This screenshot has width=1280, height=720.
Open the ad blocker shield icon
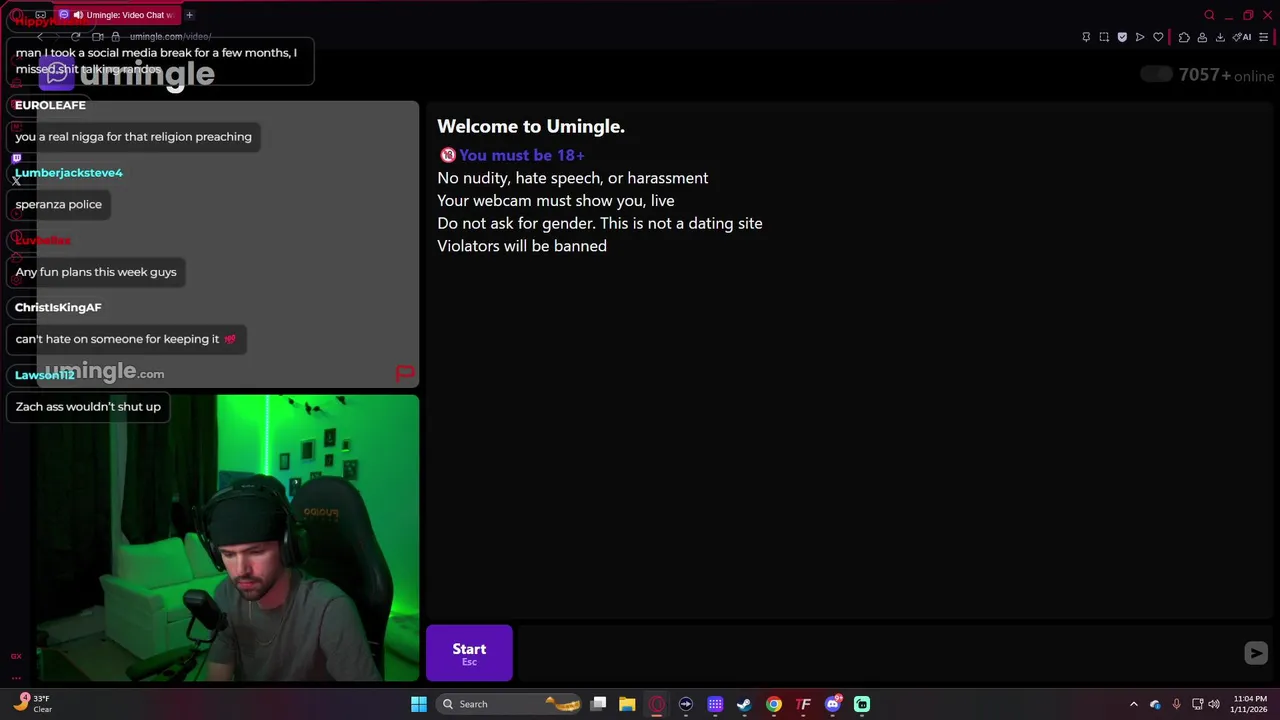coord(1122,37)
